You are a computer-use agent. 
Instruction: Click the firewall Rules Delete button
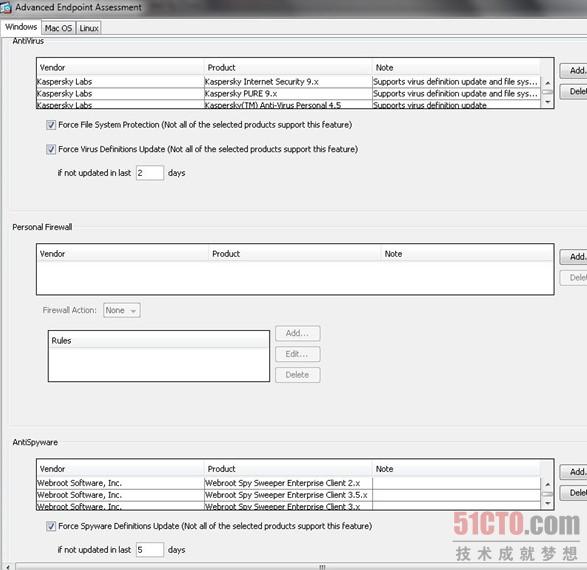tap(298, 375)
